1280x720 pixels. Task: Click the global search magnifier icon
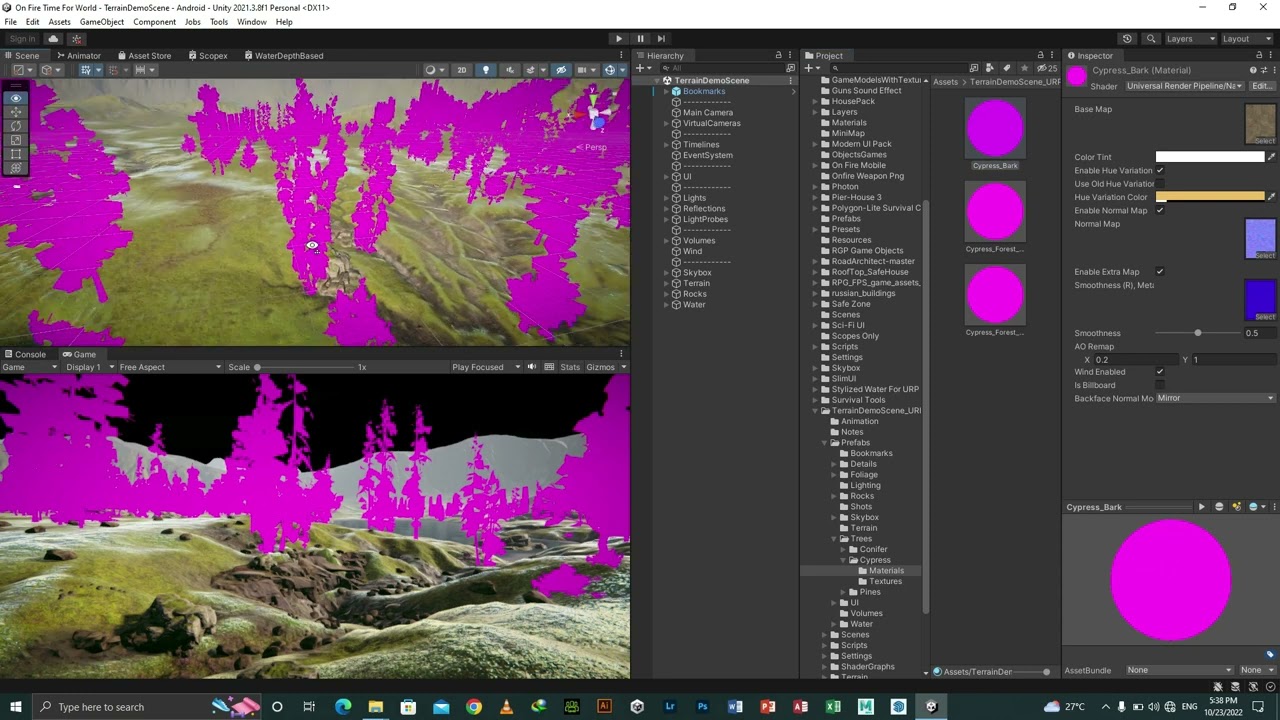tap(1151, 38)
